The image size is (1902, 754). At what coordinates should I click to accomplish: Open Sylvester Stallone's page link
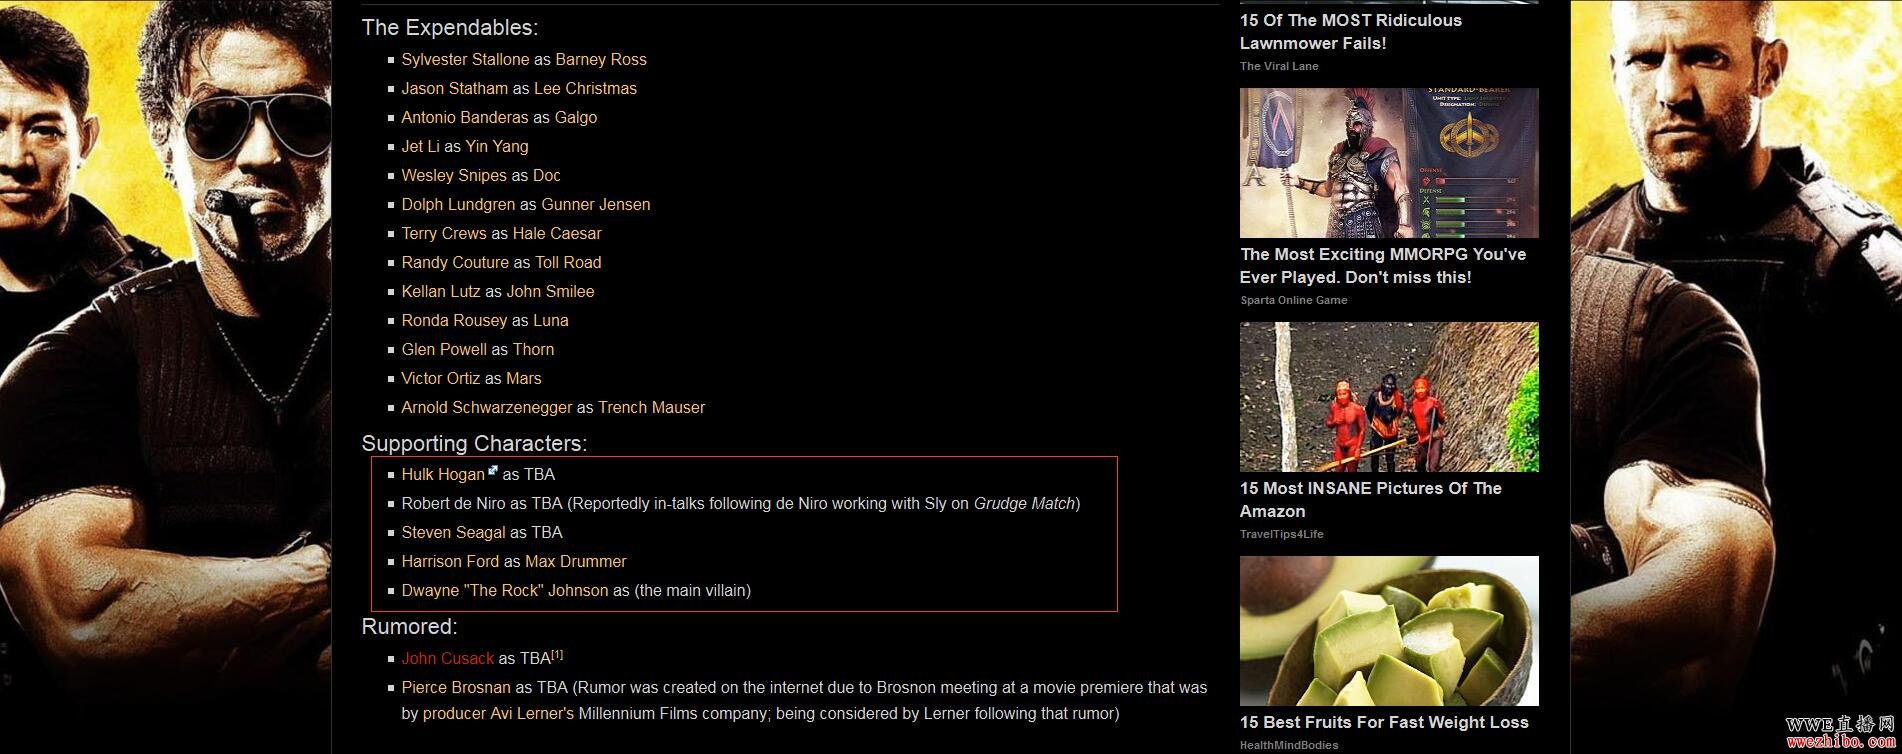tap(465, 59)
